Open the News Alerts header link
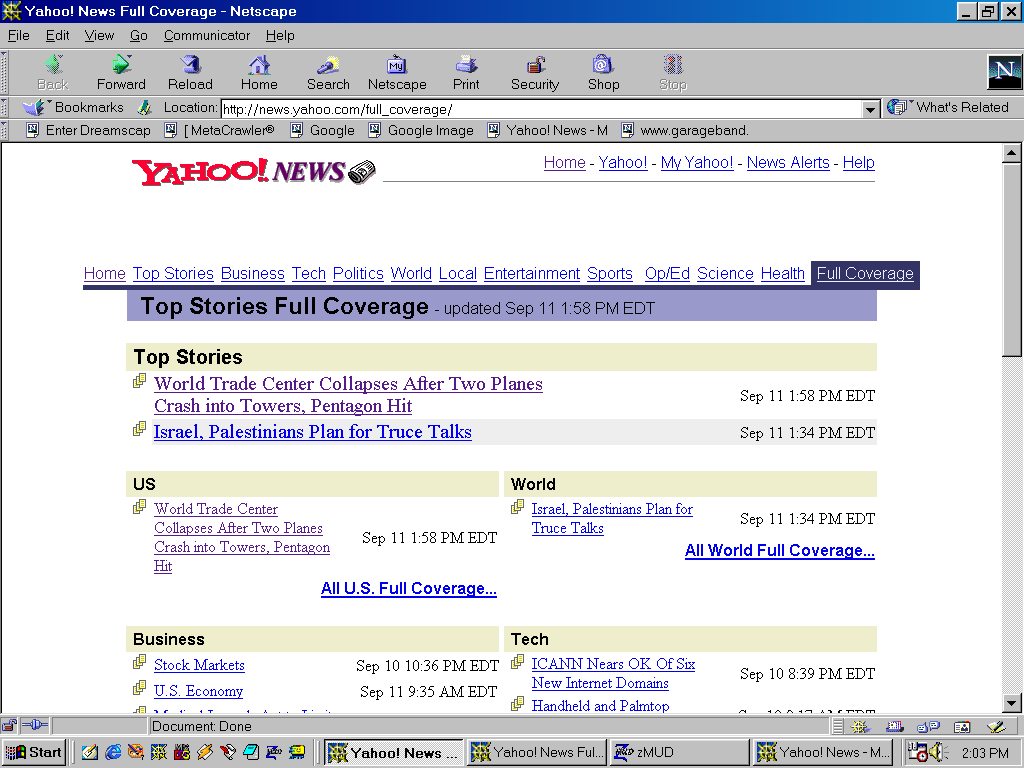Image resolution: width=1024 pixels, height=768 pixels. 788,163
